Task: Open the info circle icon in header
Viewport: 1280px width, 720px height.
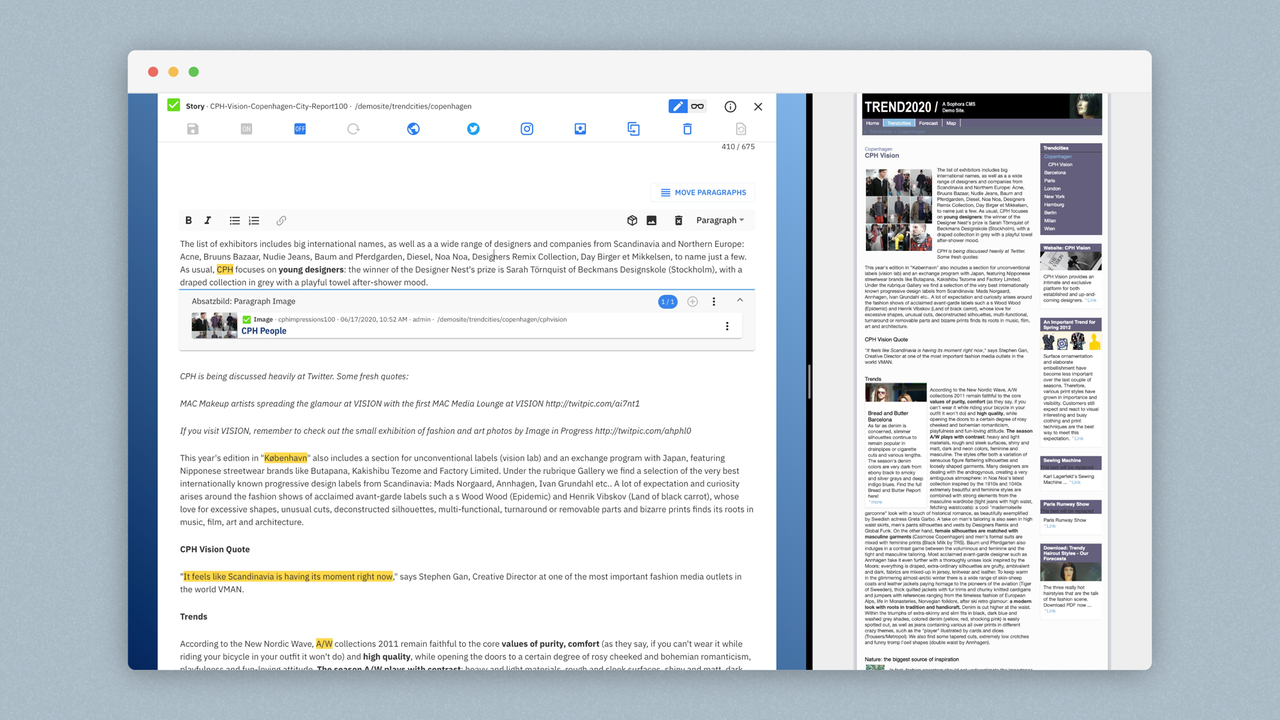Action: [x=730, y=106]
